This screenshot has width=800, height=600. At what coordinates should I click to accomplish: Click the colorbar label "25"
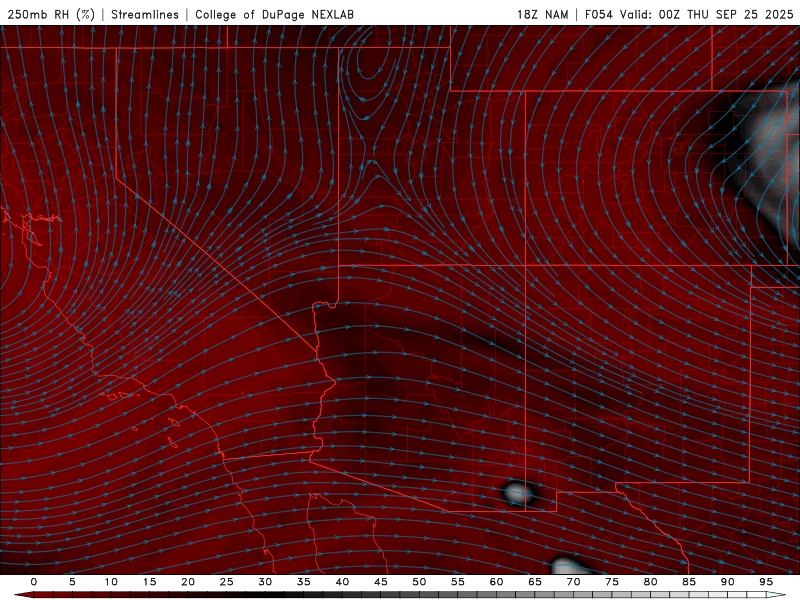(227, 582)
